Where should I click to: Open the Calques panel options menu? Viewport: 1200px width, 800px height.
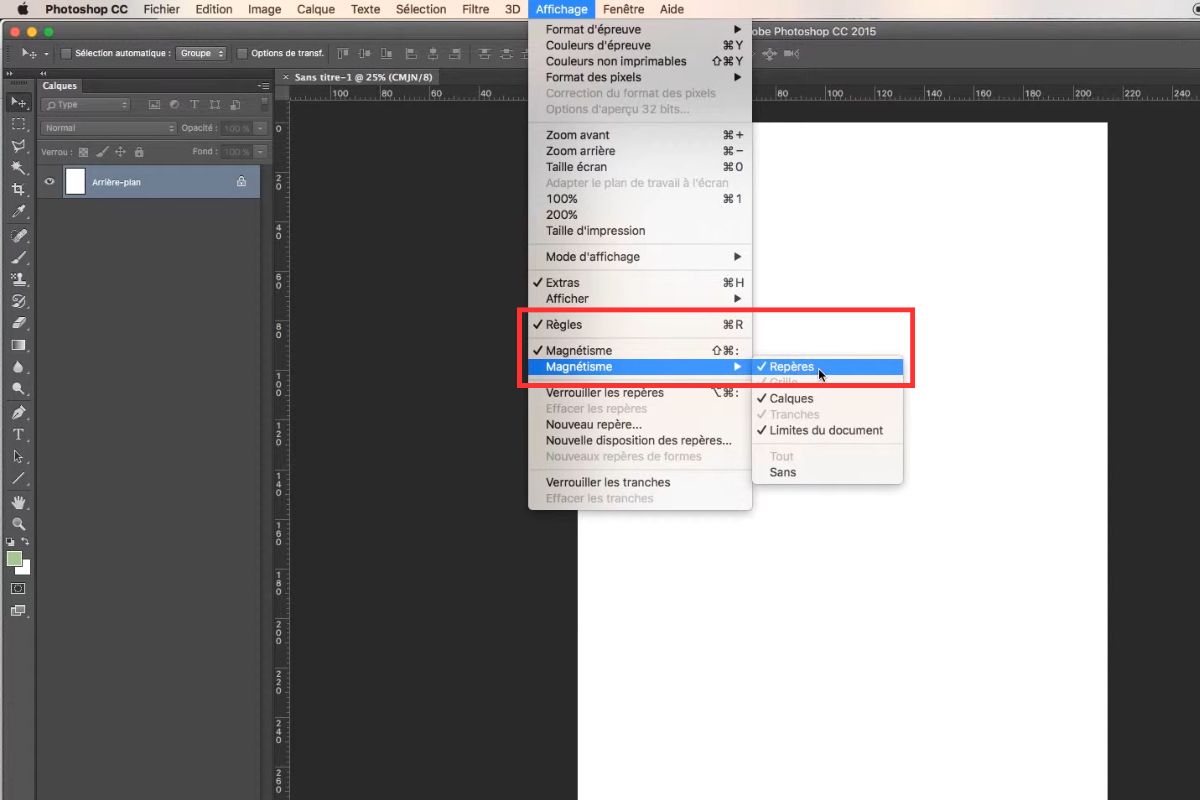[263, 86]
